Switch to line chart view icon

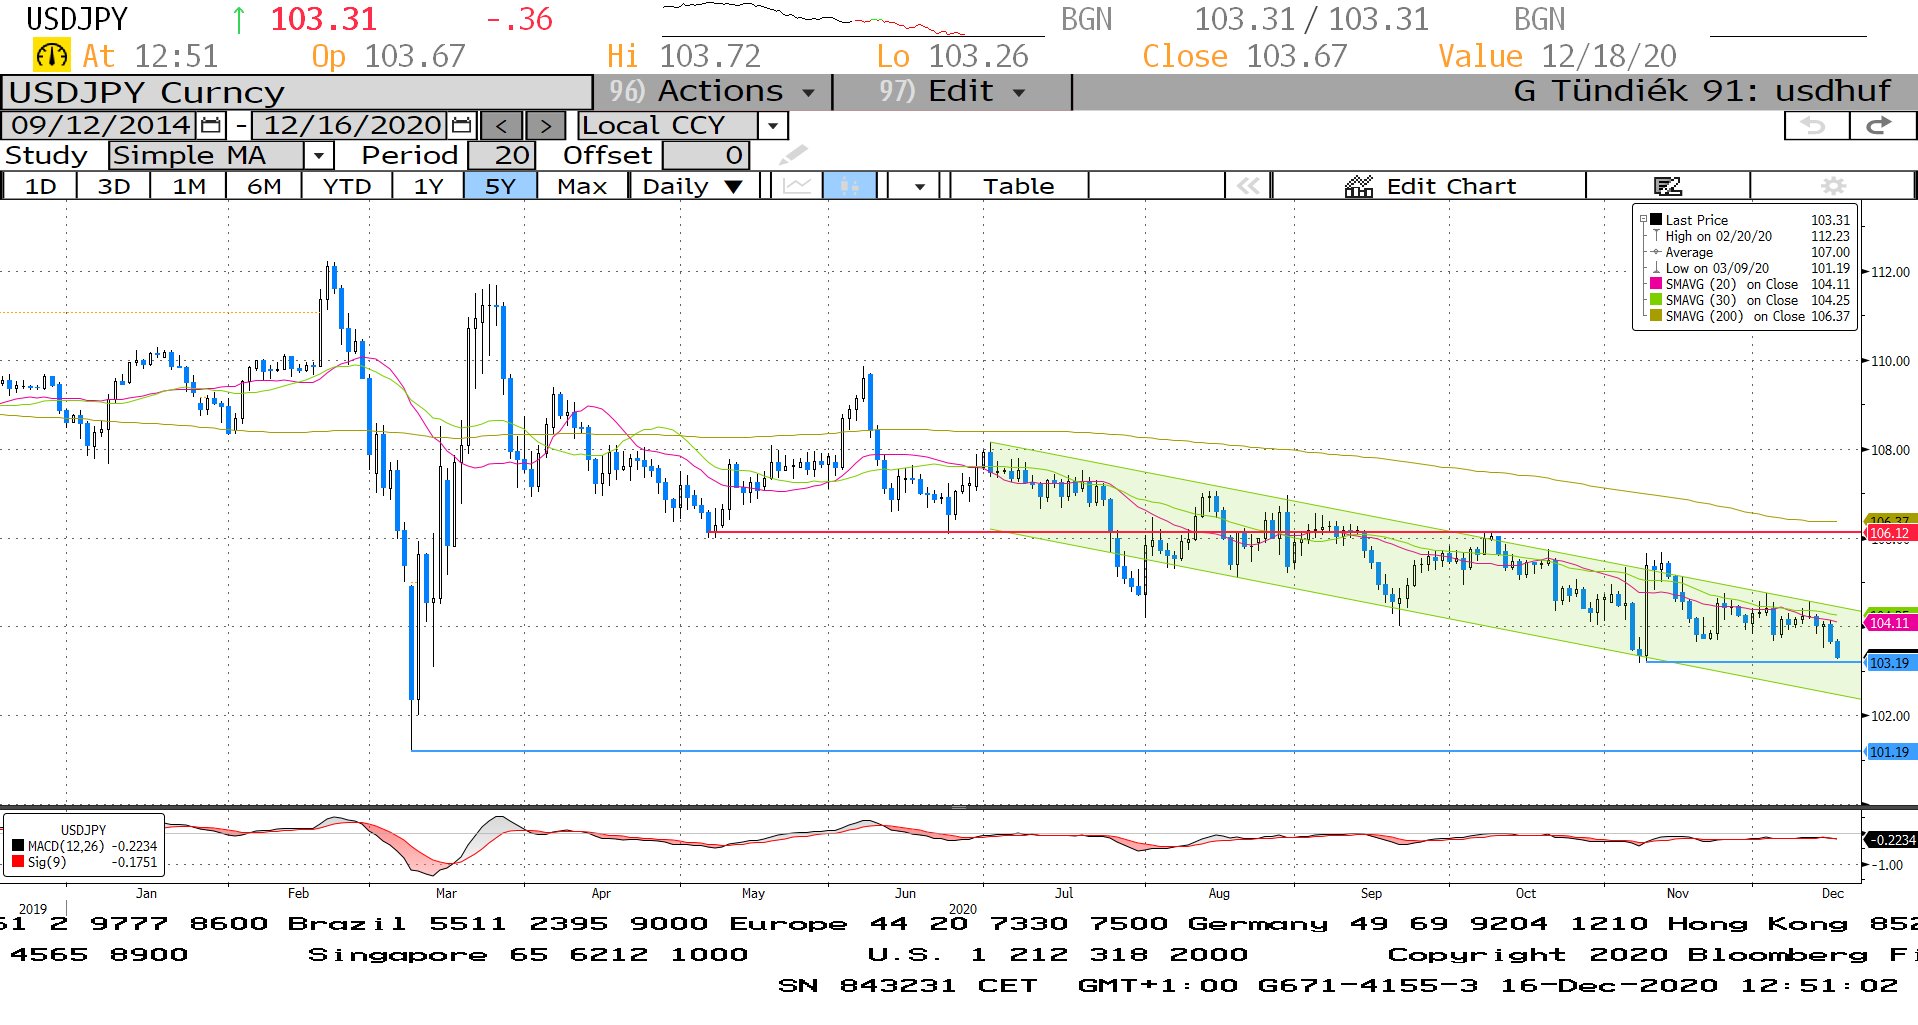coord(797,186)
